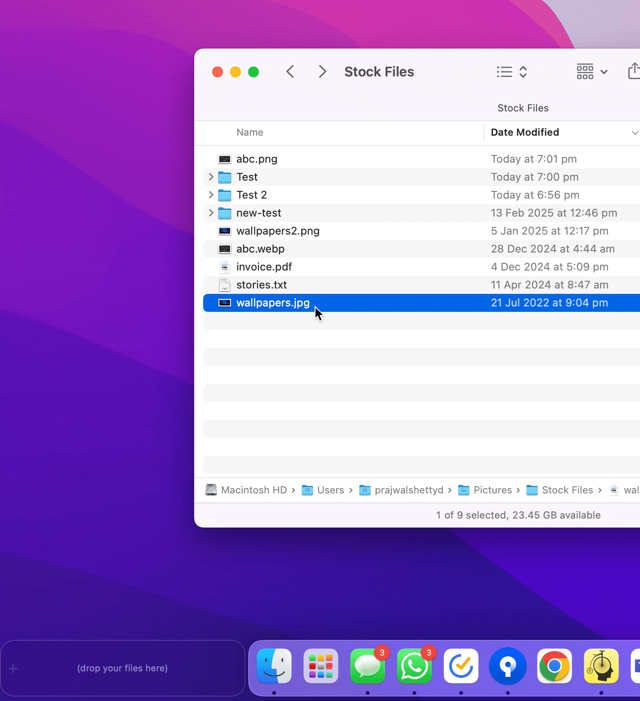
Task: Click Users in the path bar
Action: 323,490
